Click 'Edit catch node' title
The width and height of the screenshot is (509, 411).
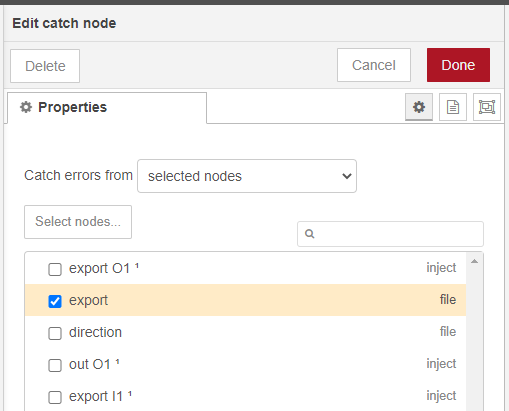tap(64, 23)
